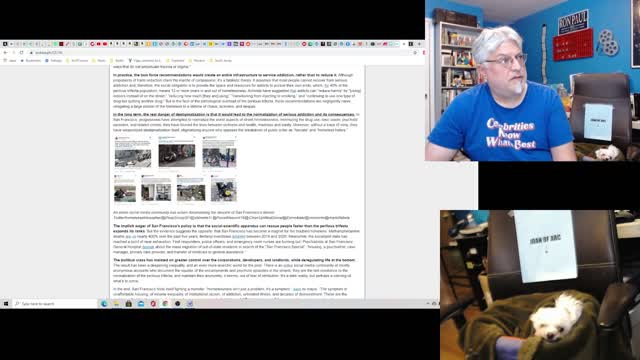Open a new browser tab with plus button

coord(419,44)
